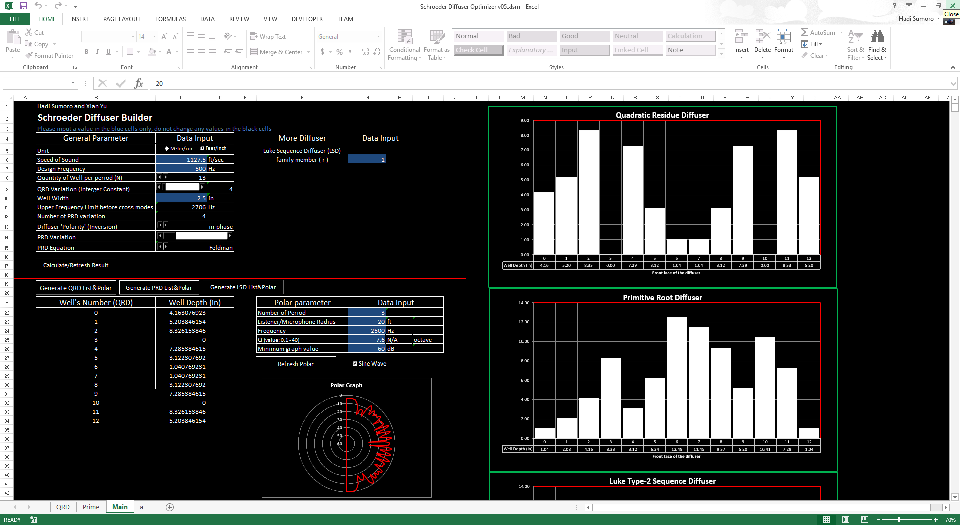Click the Redo arrow icon
The height and width of the screenshot is (525, 960).
coord(58,6)
